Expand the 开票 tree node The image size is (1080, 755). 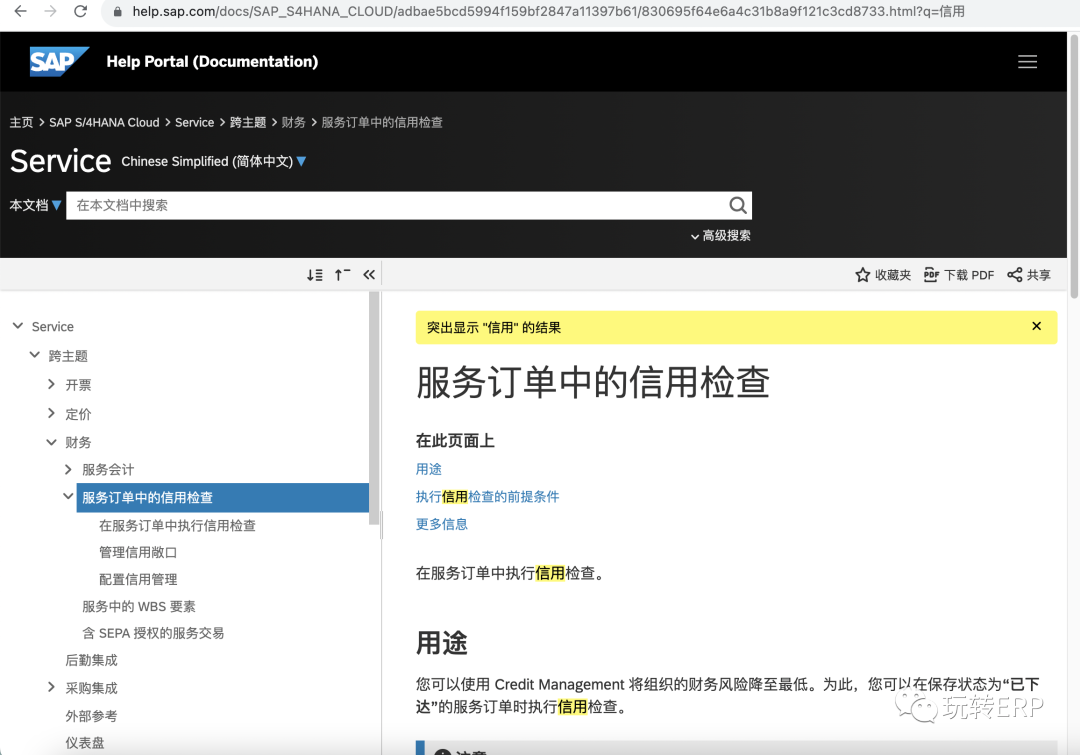51,384
